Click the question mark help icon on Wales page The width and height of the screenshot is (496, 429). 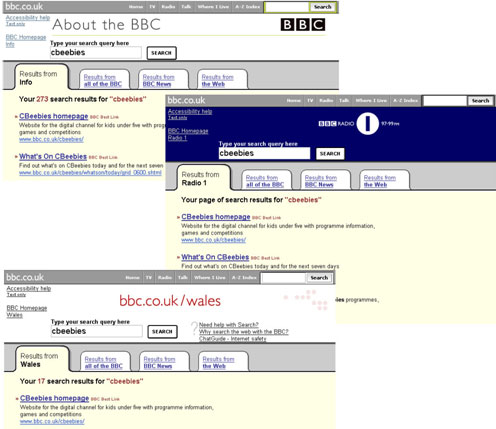pyautogui.click(x=194, y=328)
